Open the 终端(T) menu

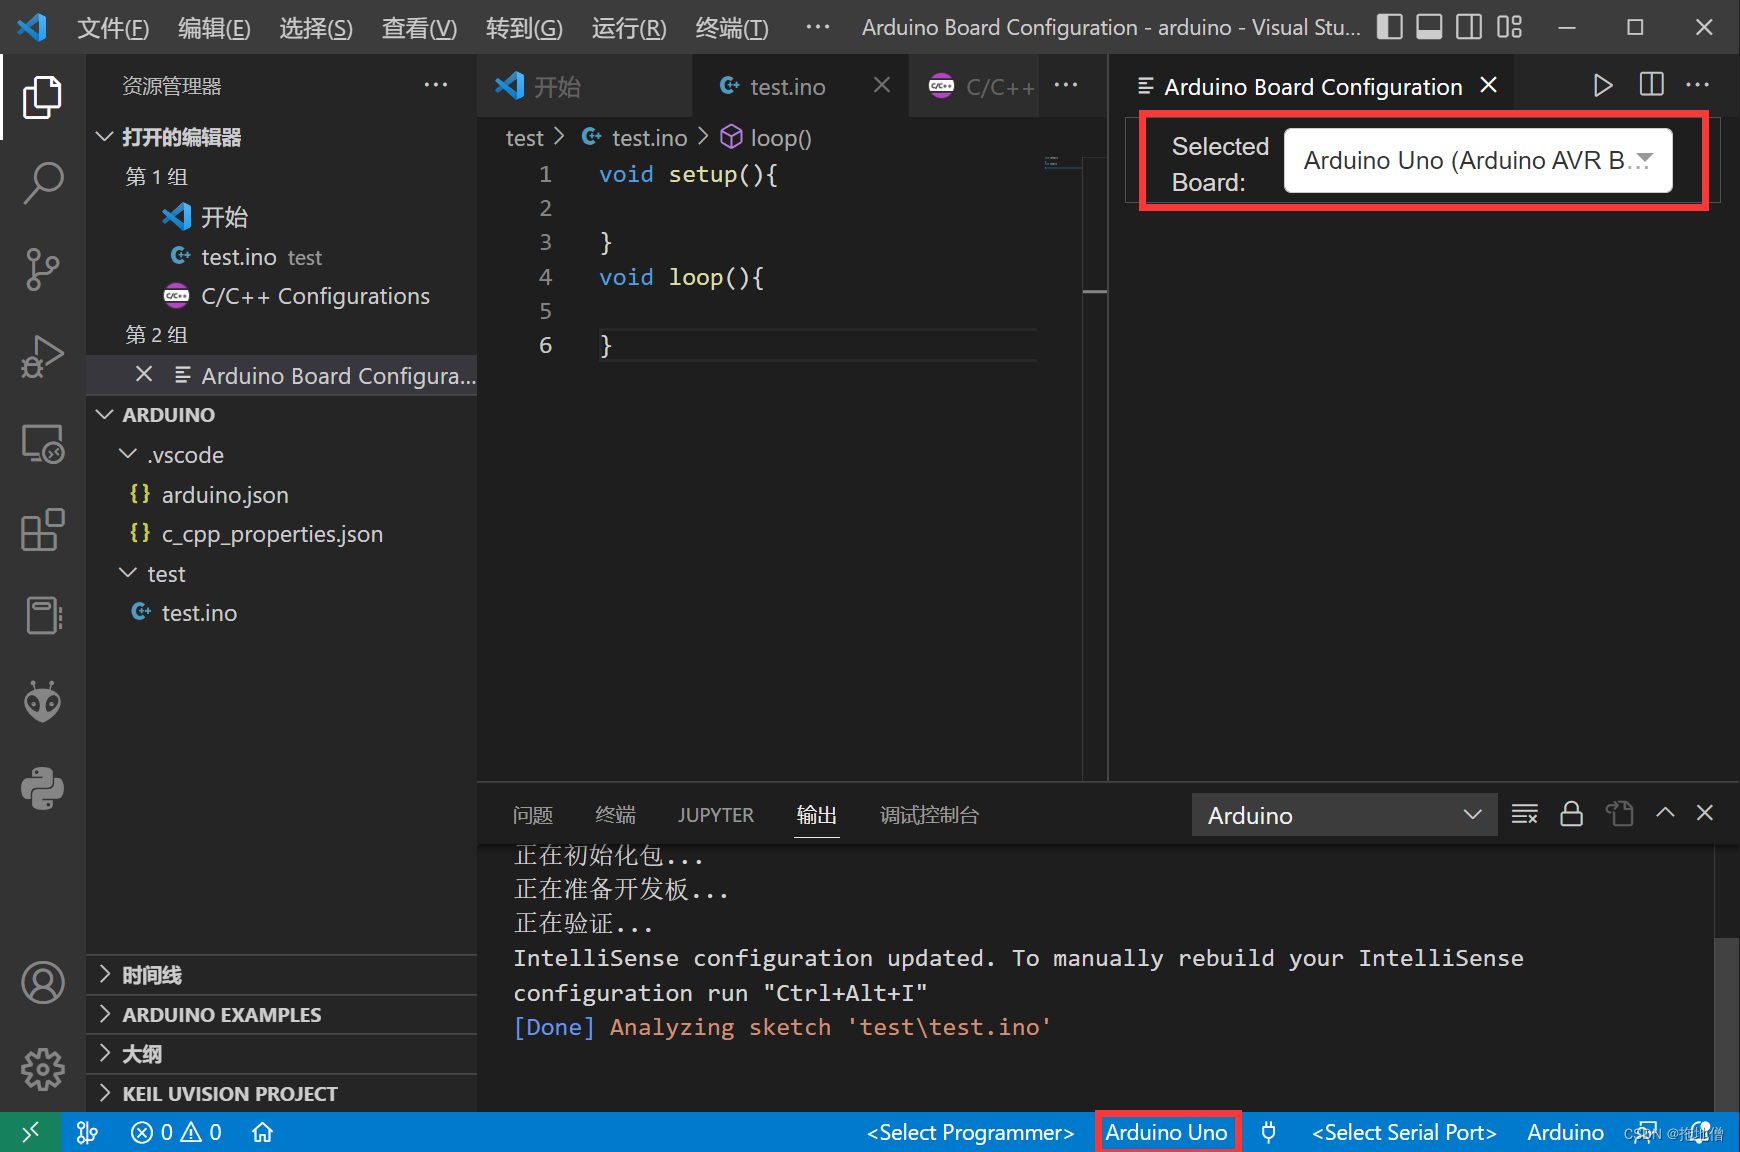click(732, 28)
